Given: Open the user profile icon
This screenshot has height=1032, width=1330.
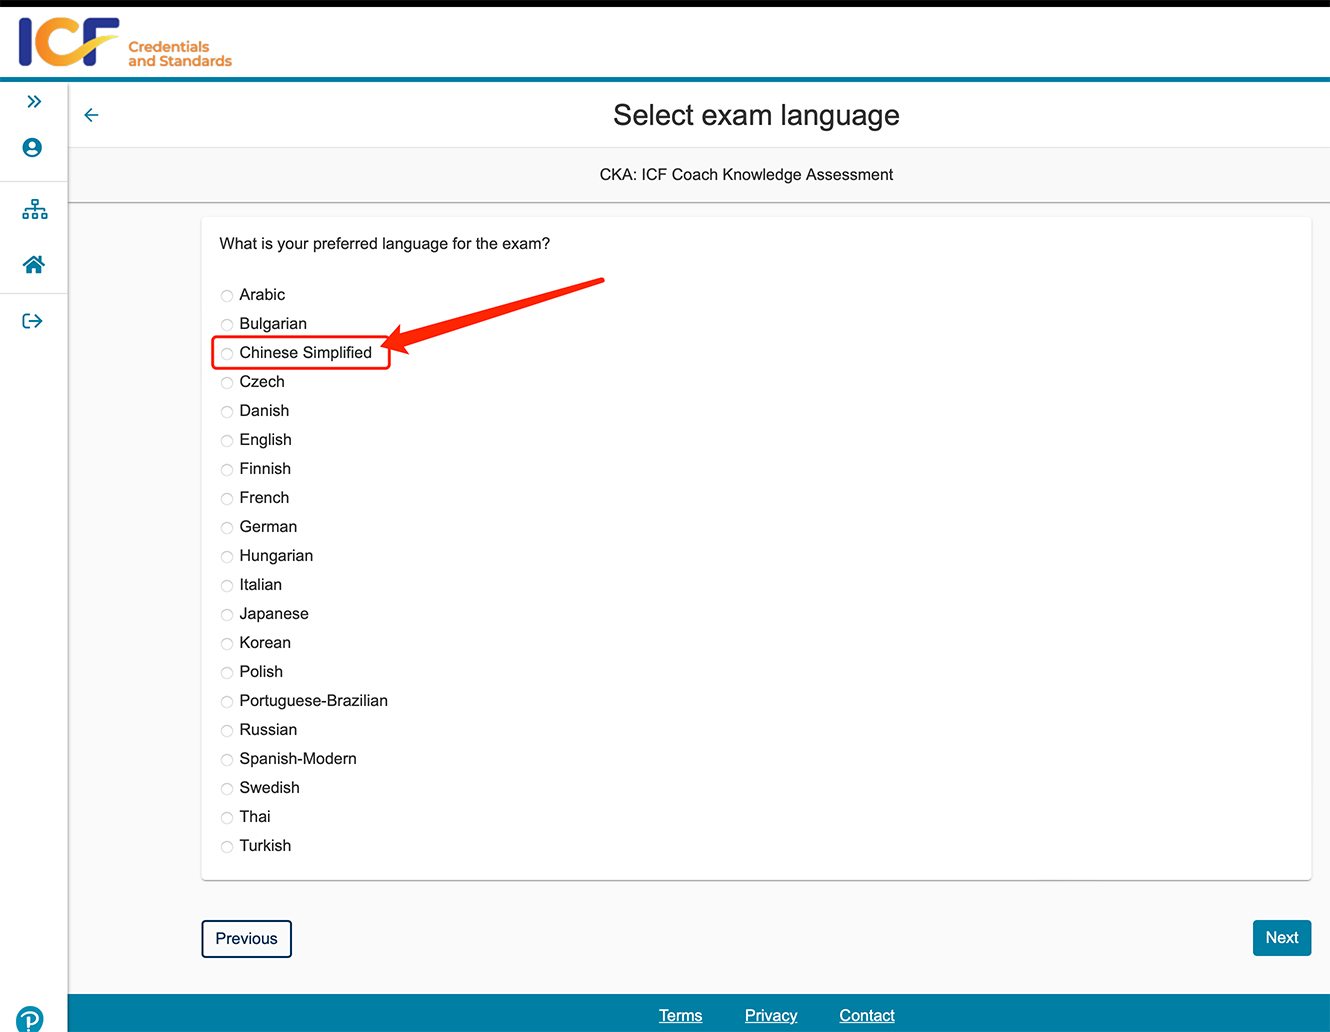Looking at the screenshot, I should coord(33,148).
